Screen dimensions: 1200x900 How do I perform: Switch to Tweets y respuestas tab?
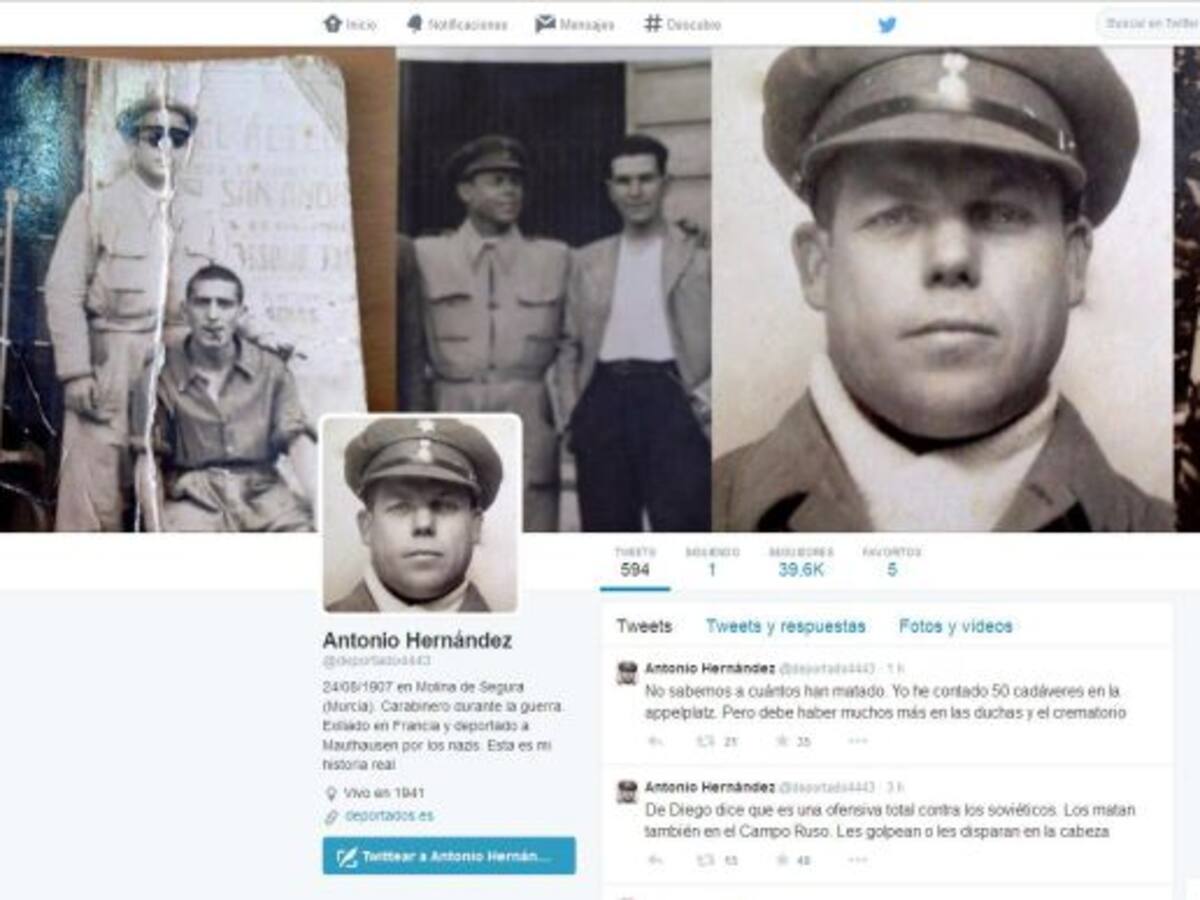pyautogui.click(x=785, y=627)
